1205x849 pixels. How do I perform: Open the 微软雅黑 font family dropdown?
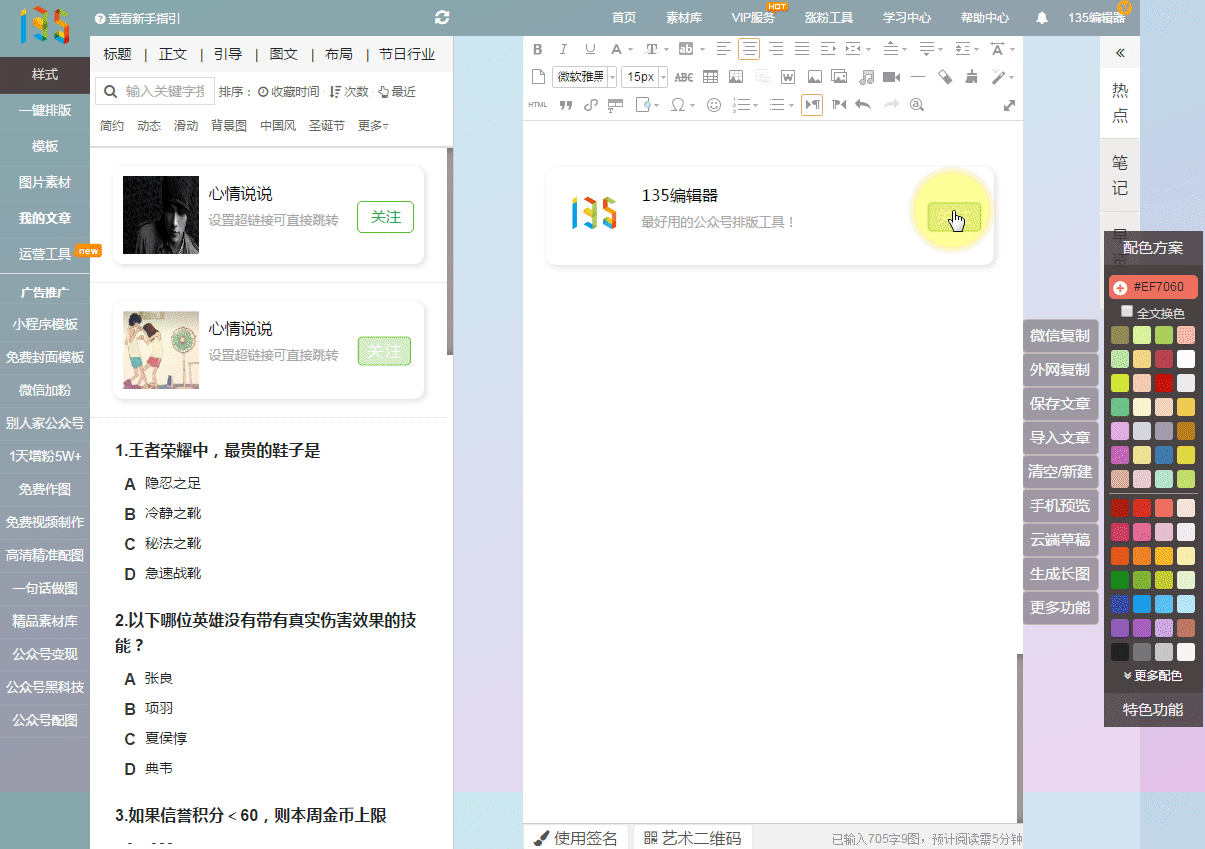coord(584,77)
